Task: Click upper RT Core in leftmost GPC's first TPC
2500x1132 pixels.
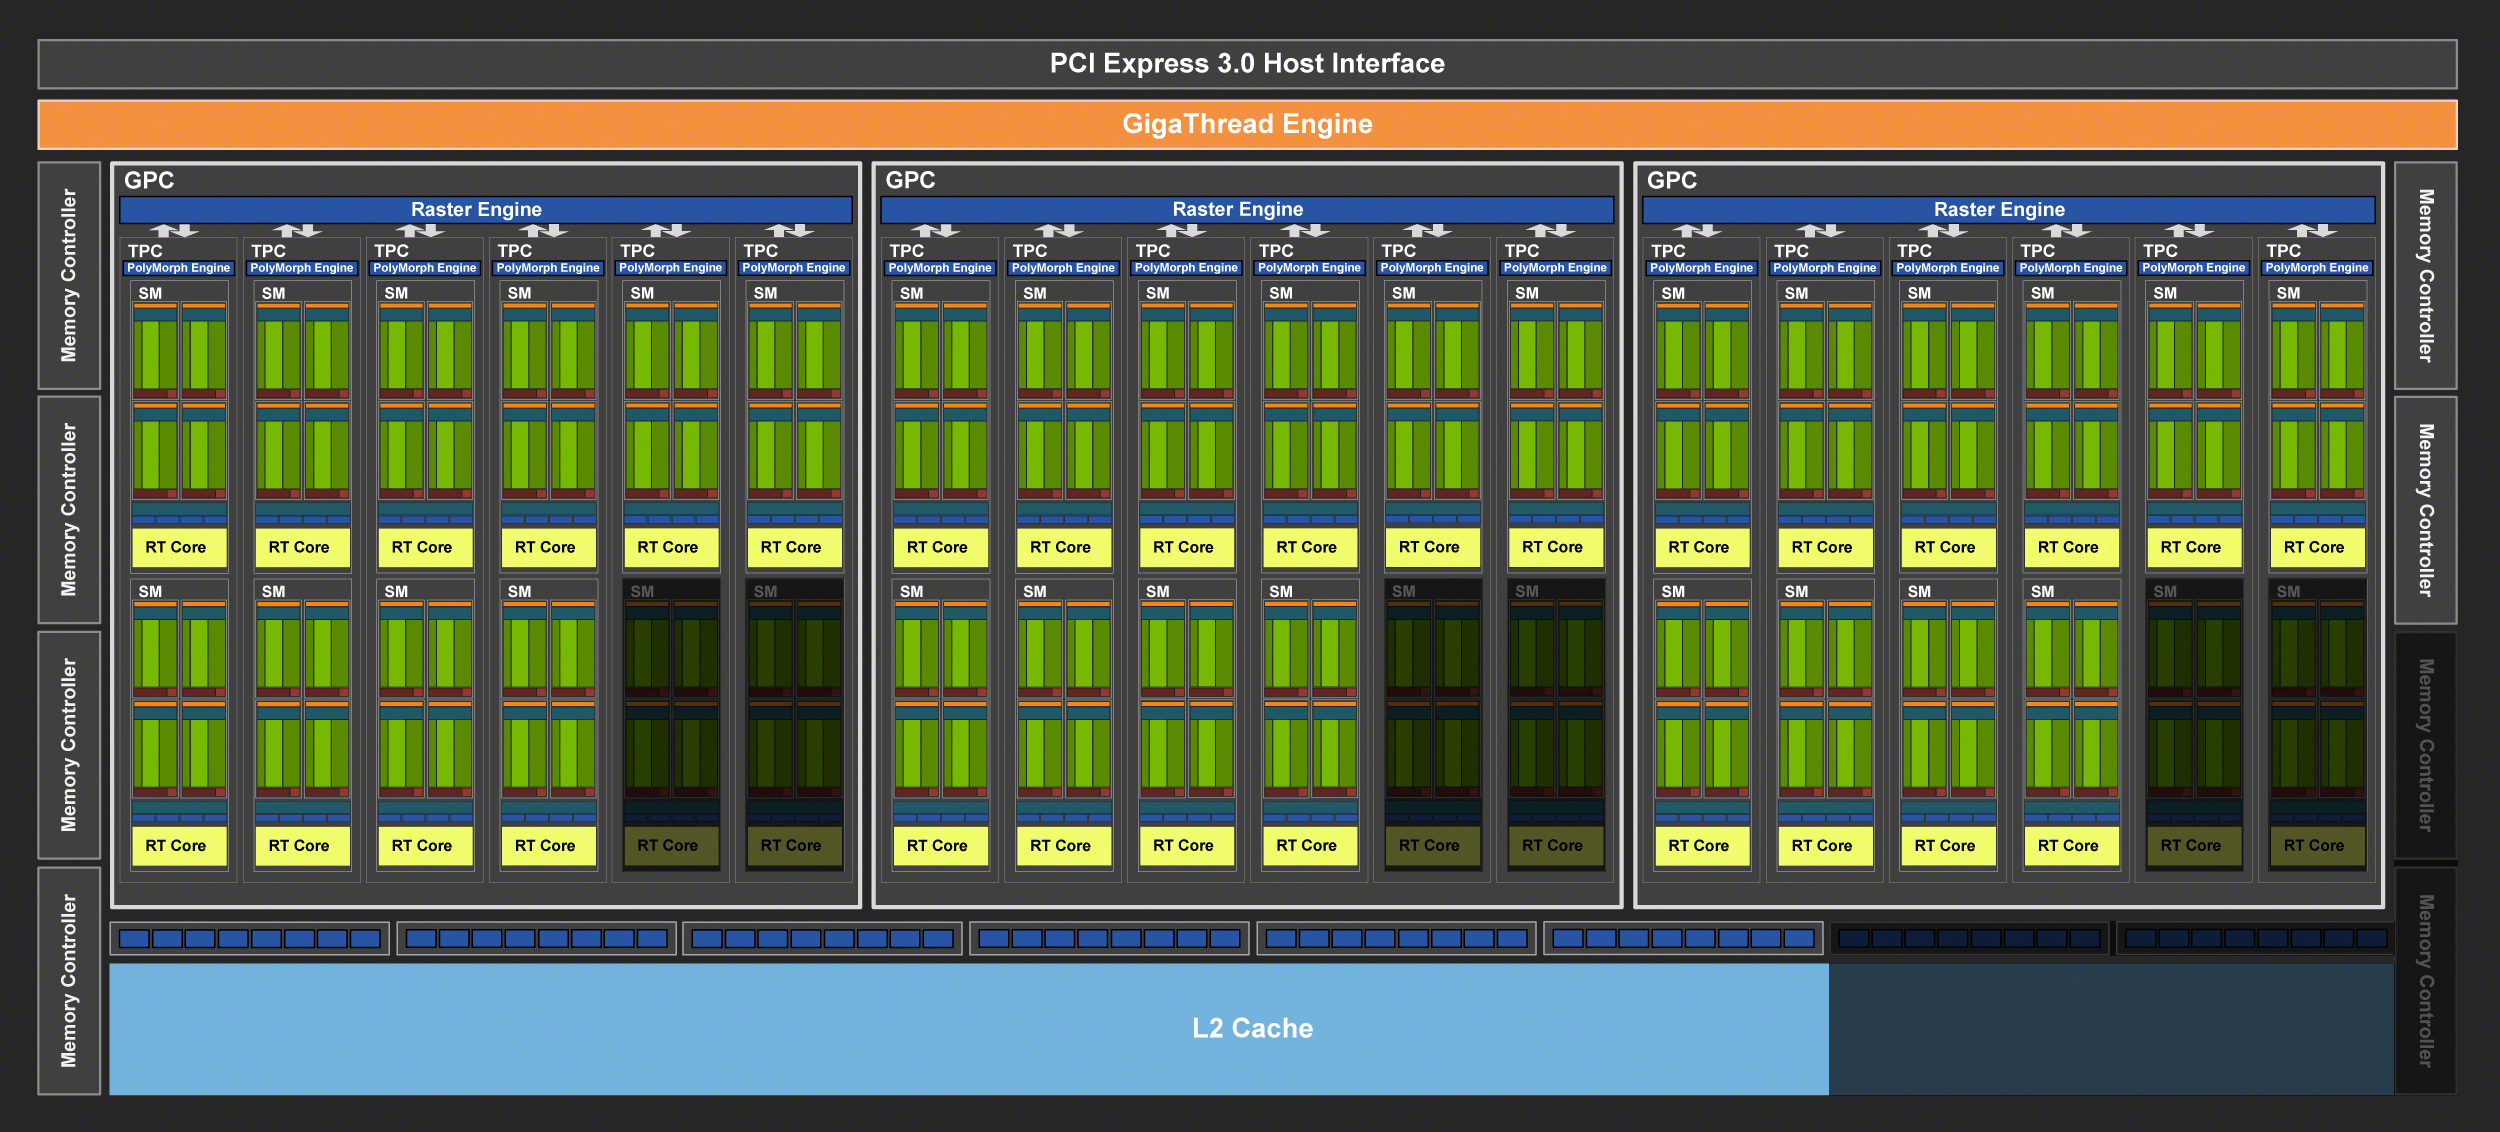Action: coord(178,547)
